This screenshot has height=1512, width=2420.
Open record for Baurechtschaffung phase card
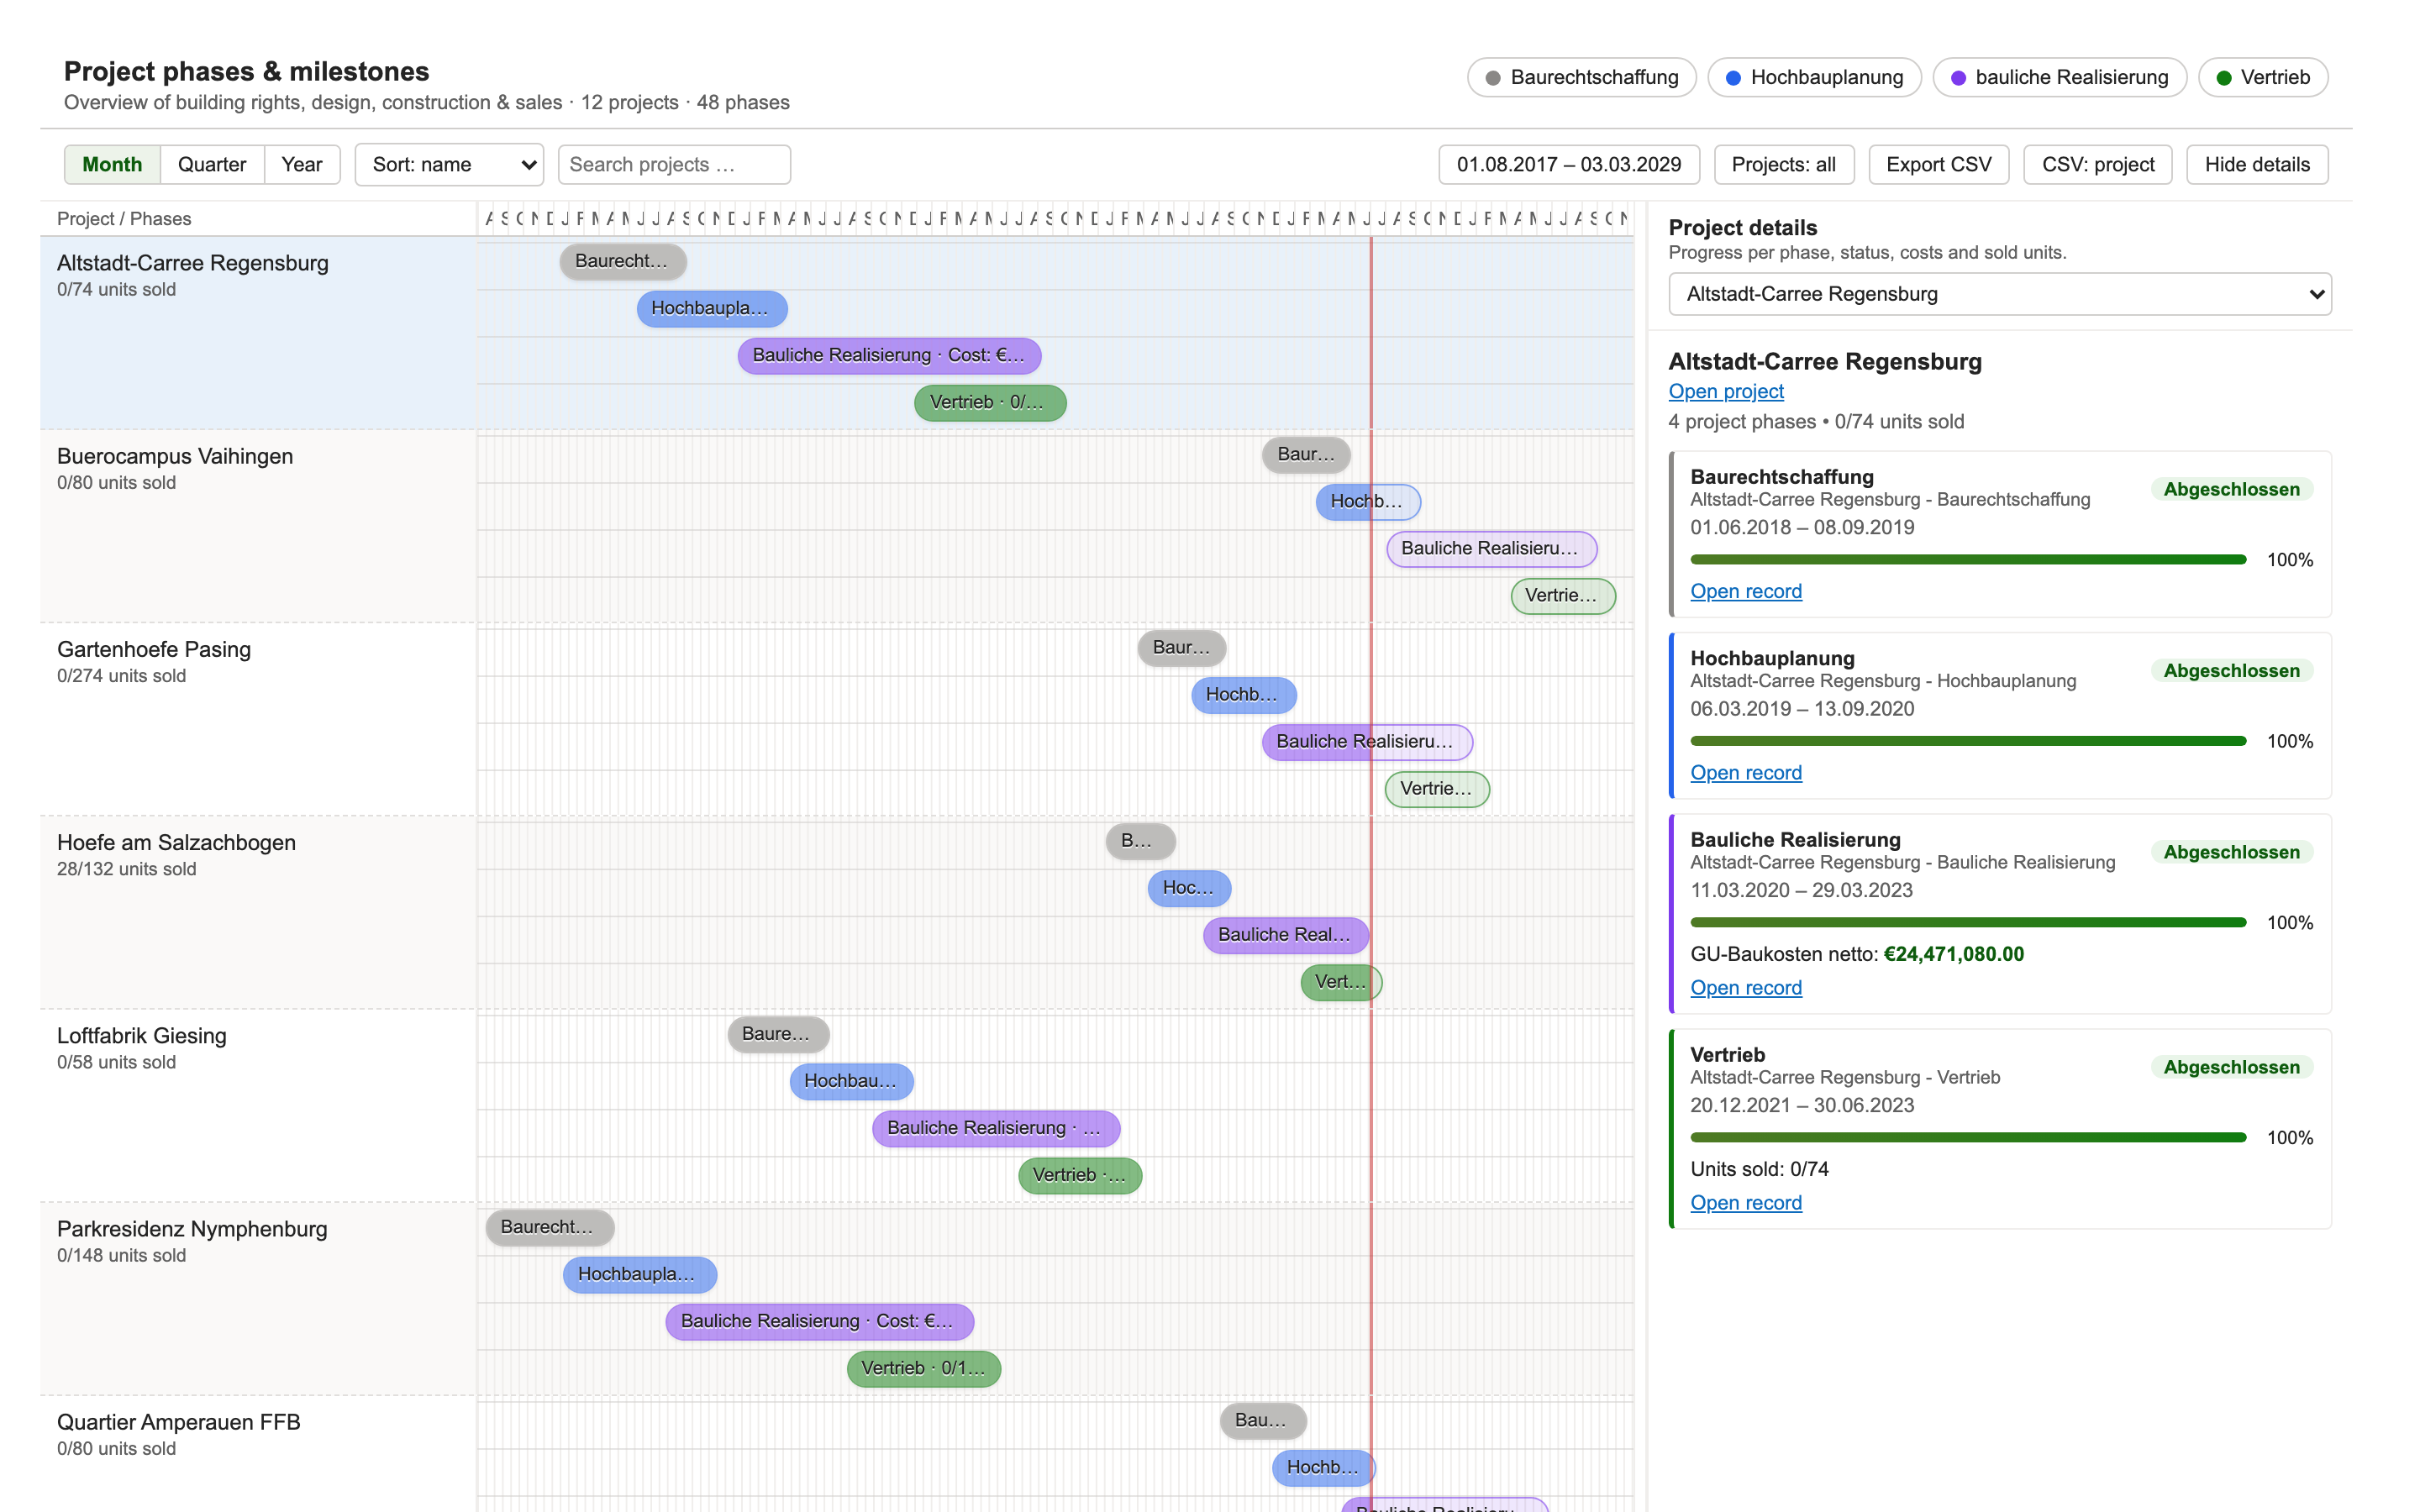pos(1746,591)
